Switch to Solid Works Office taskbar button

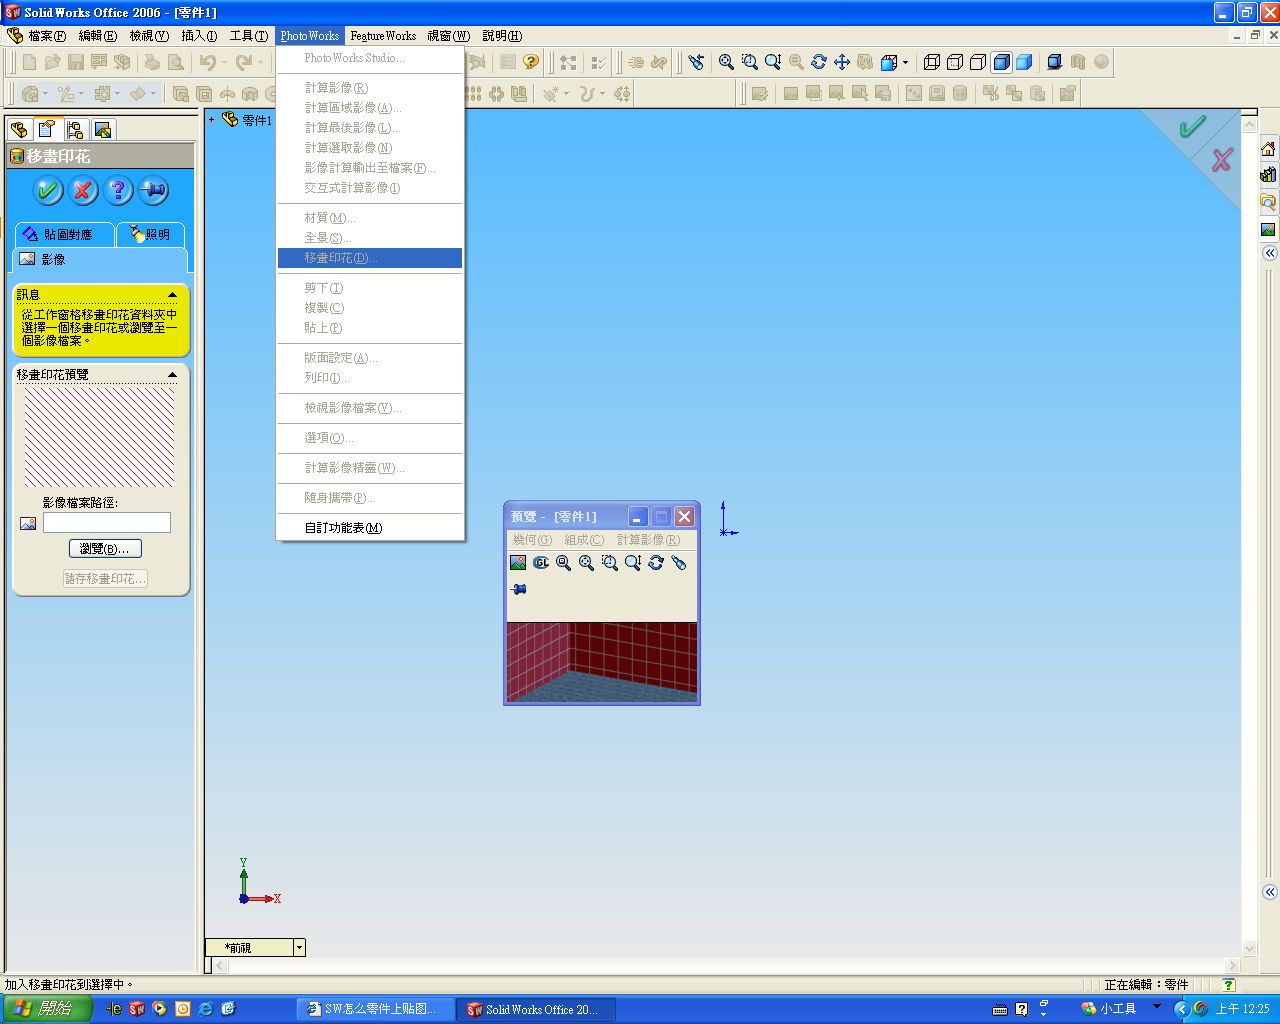pyautogui.click(x=535, y=1009)
